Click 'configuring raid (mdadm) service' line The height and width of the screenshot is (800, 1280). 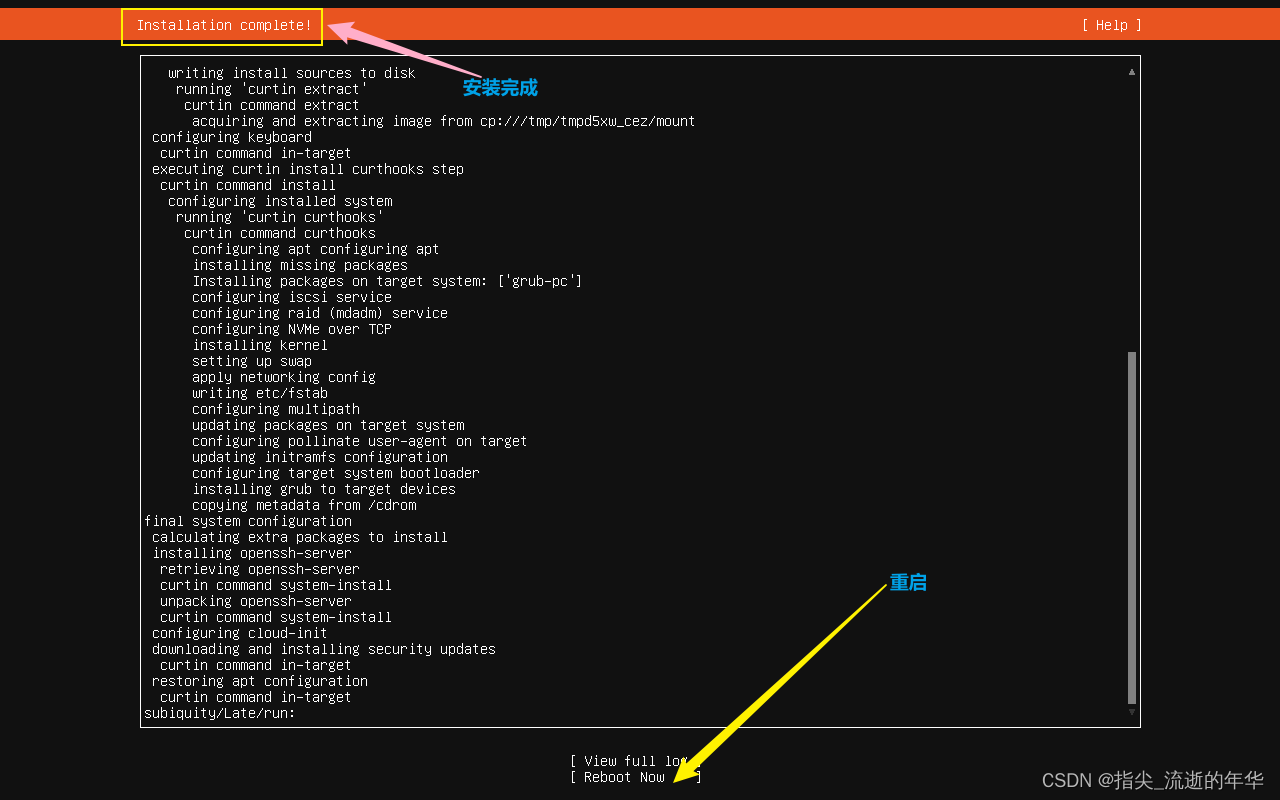tap(319, 313)
